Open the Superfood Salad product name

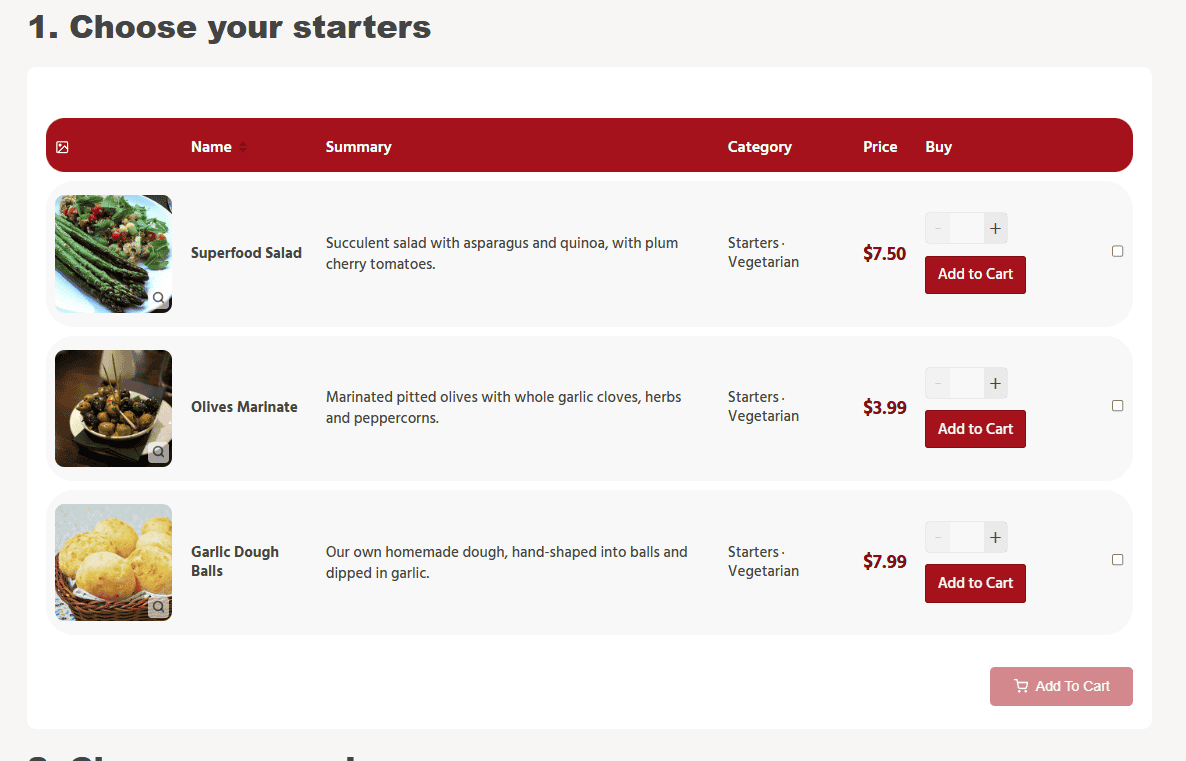coord(246,253)
